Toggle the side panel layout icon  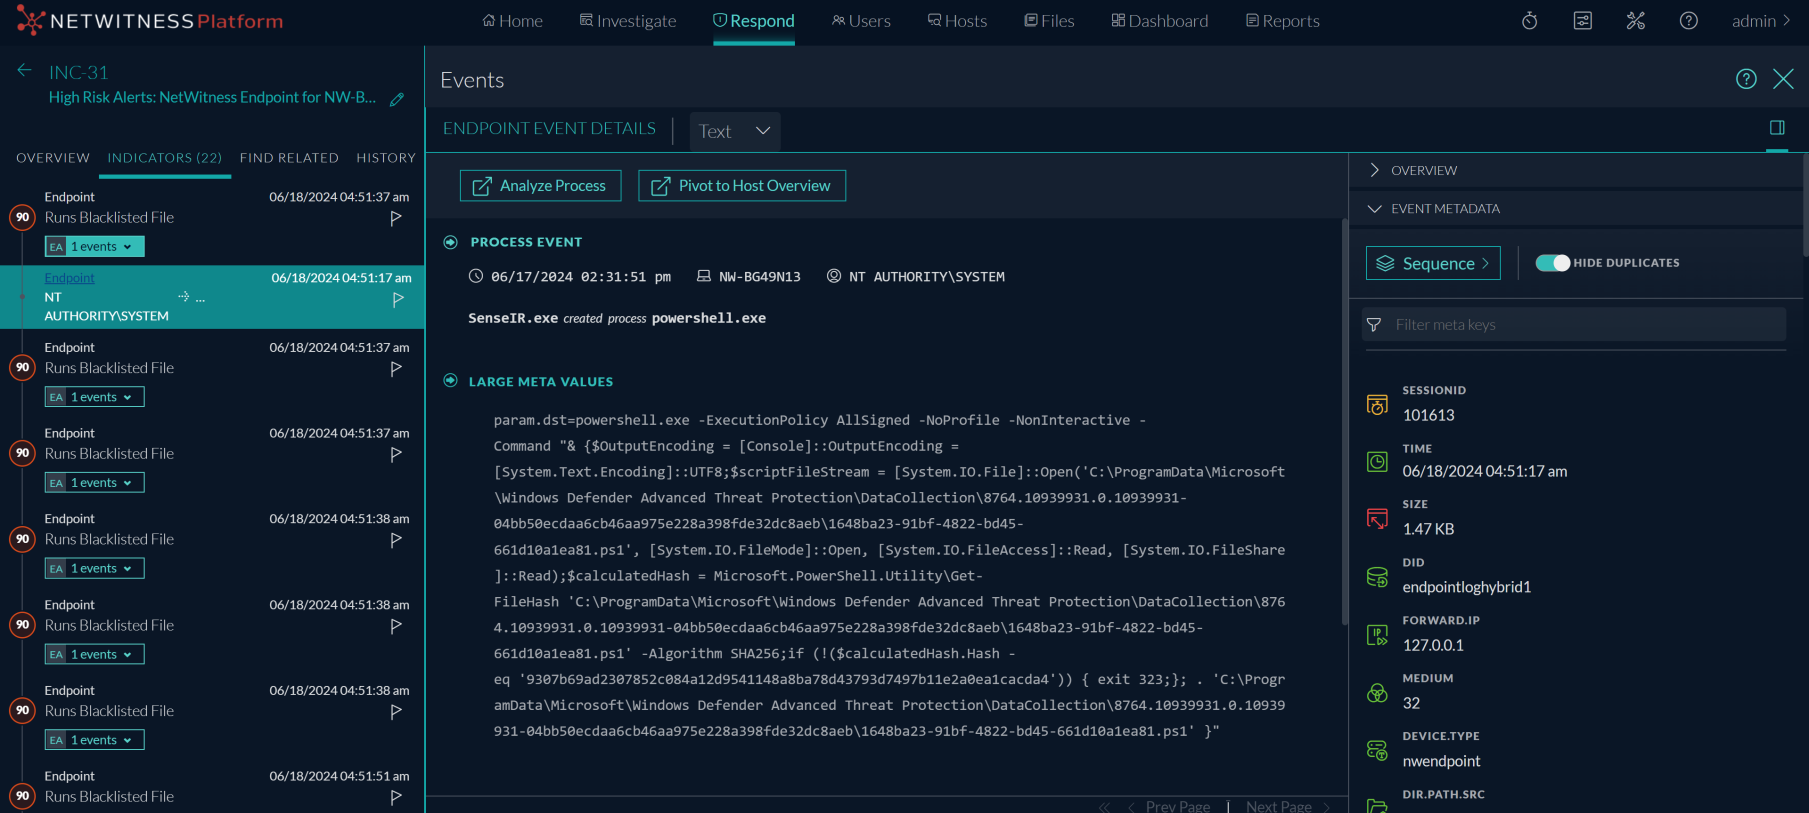tap(1776, 128)
